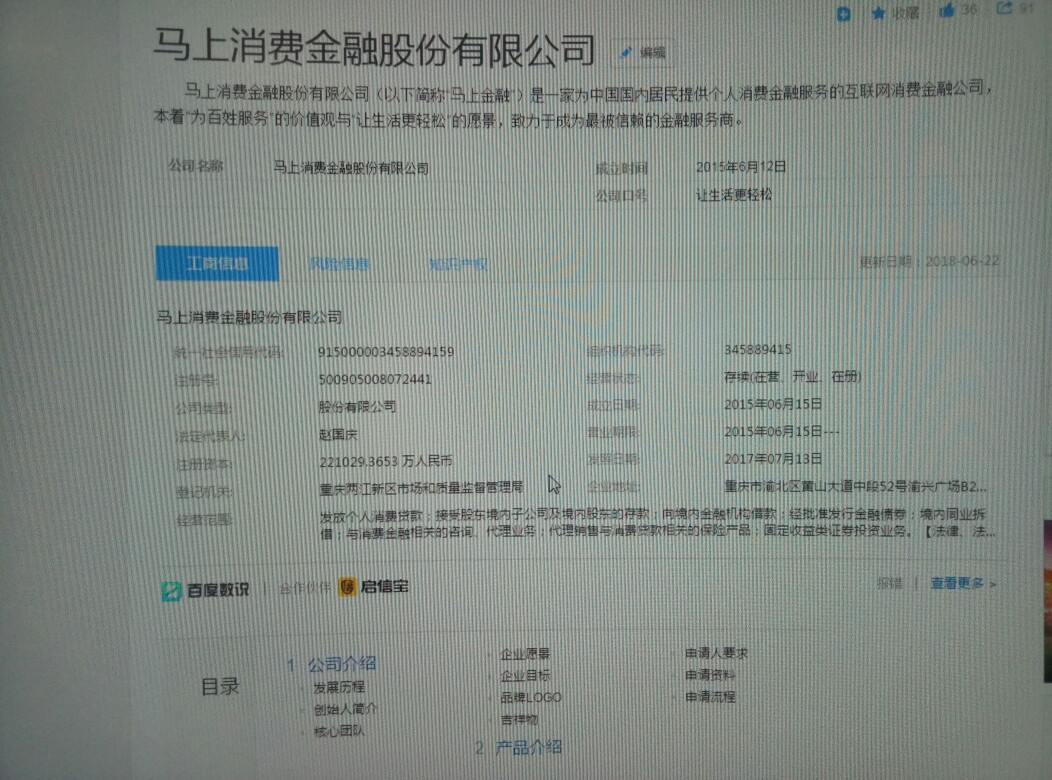Viewport: 1052px width, 780px height.
Task: Open the 产品介绍 catalog heading
Action: pos(529,747)
